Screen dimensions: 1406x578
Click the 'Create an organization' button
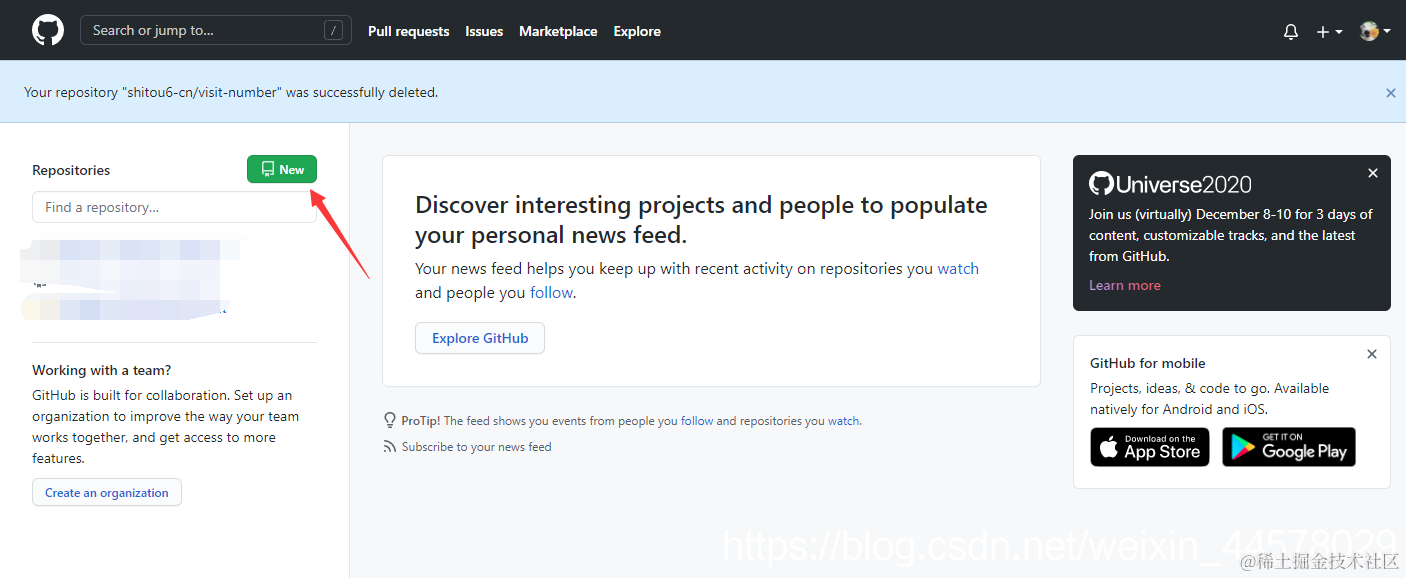[107, 492]
